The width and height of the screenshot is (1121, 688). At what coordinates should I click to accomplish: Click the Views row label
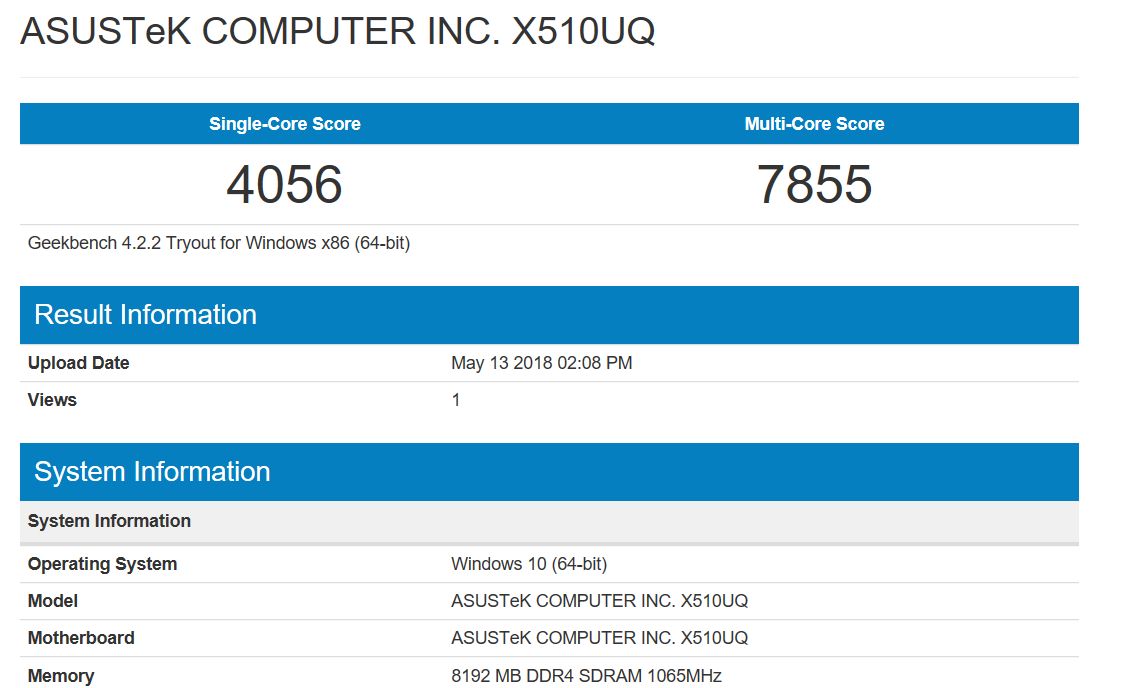52,400
